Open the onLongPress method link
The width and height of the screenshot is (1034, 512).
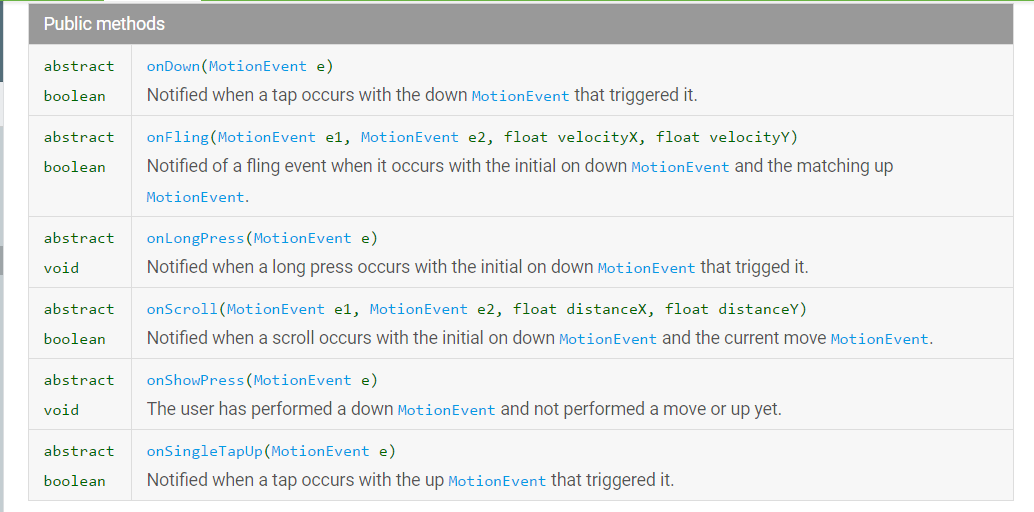point(194,238)
